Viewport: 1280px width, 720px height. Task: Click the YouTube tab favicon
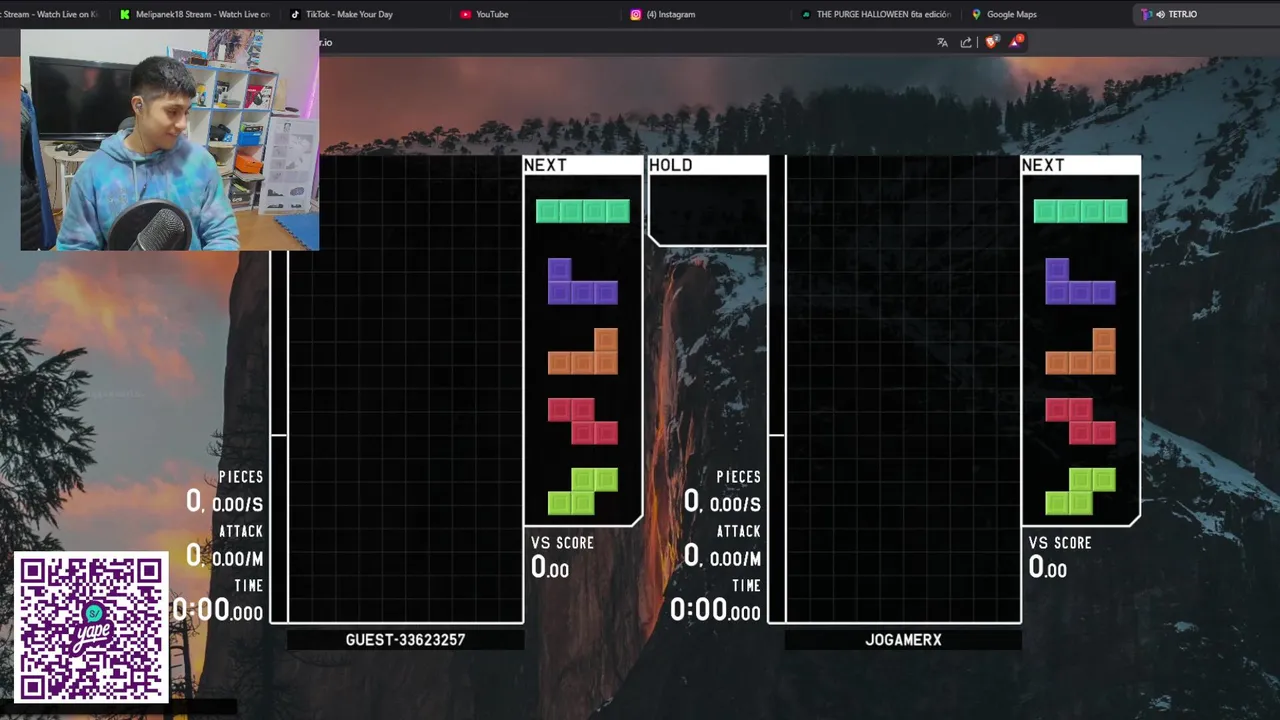[x=466, y=14]
